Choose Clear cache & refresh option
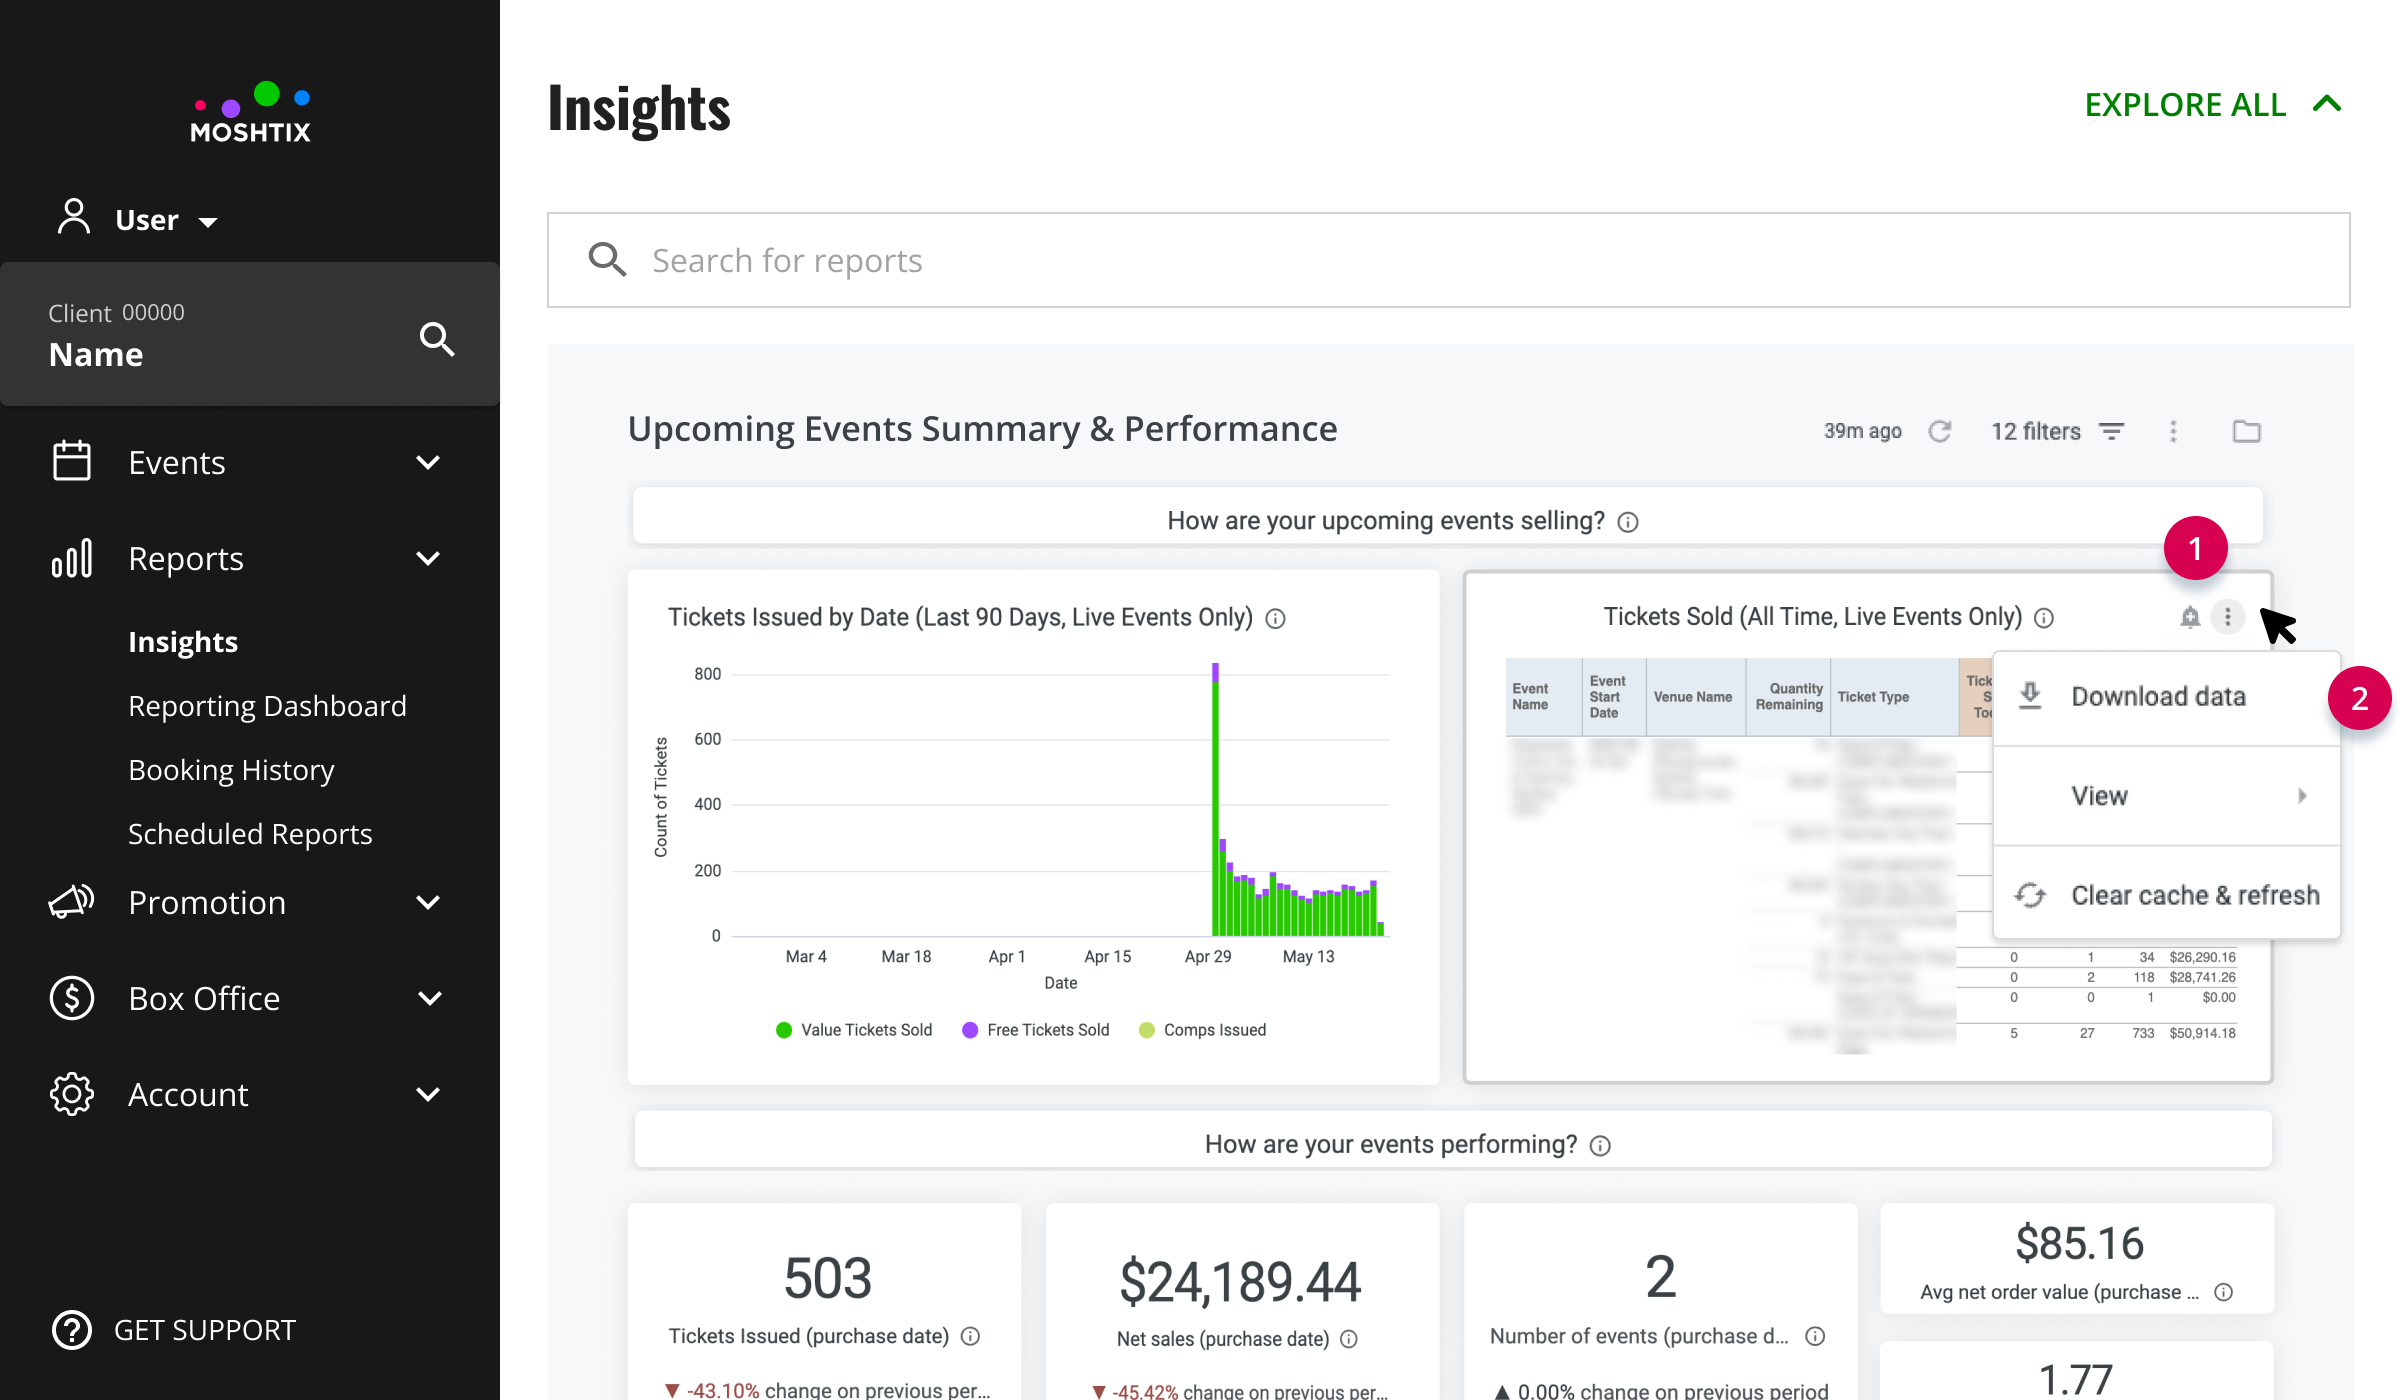 [2166, 895]
